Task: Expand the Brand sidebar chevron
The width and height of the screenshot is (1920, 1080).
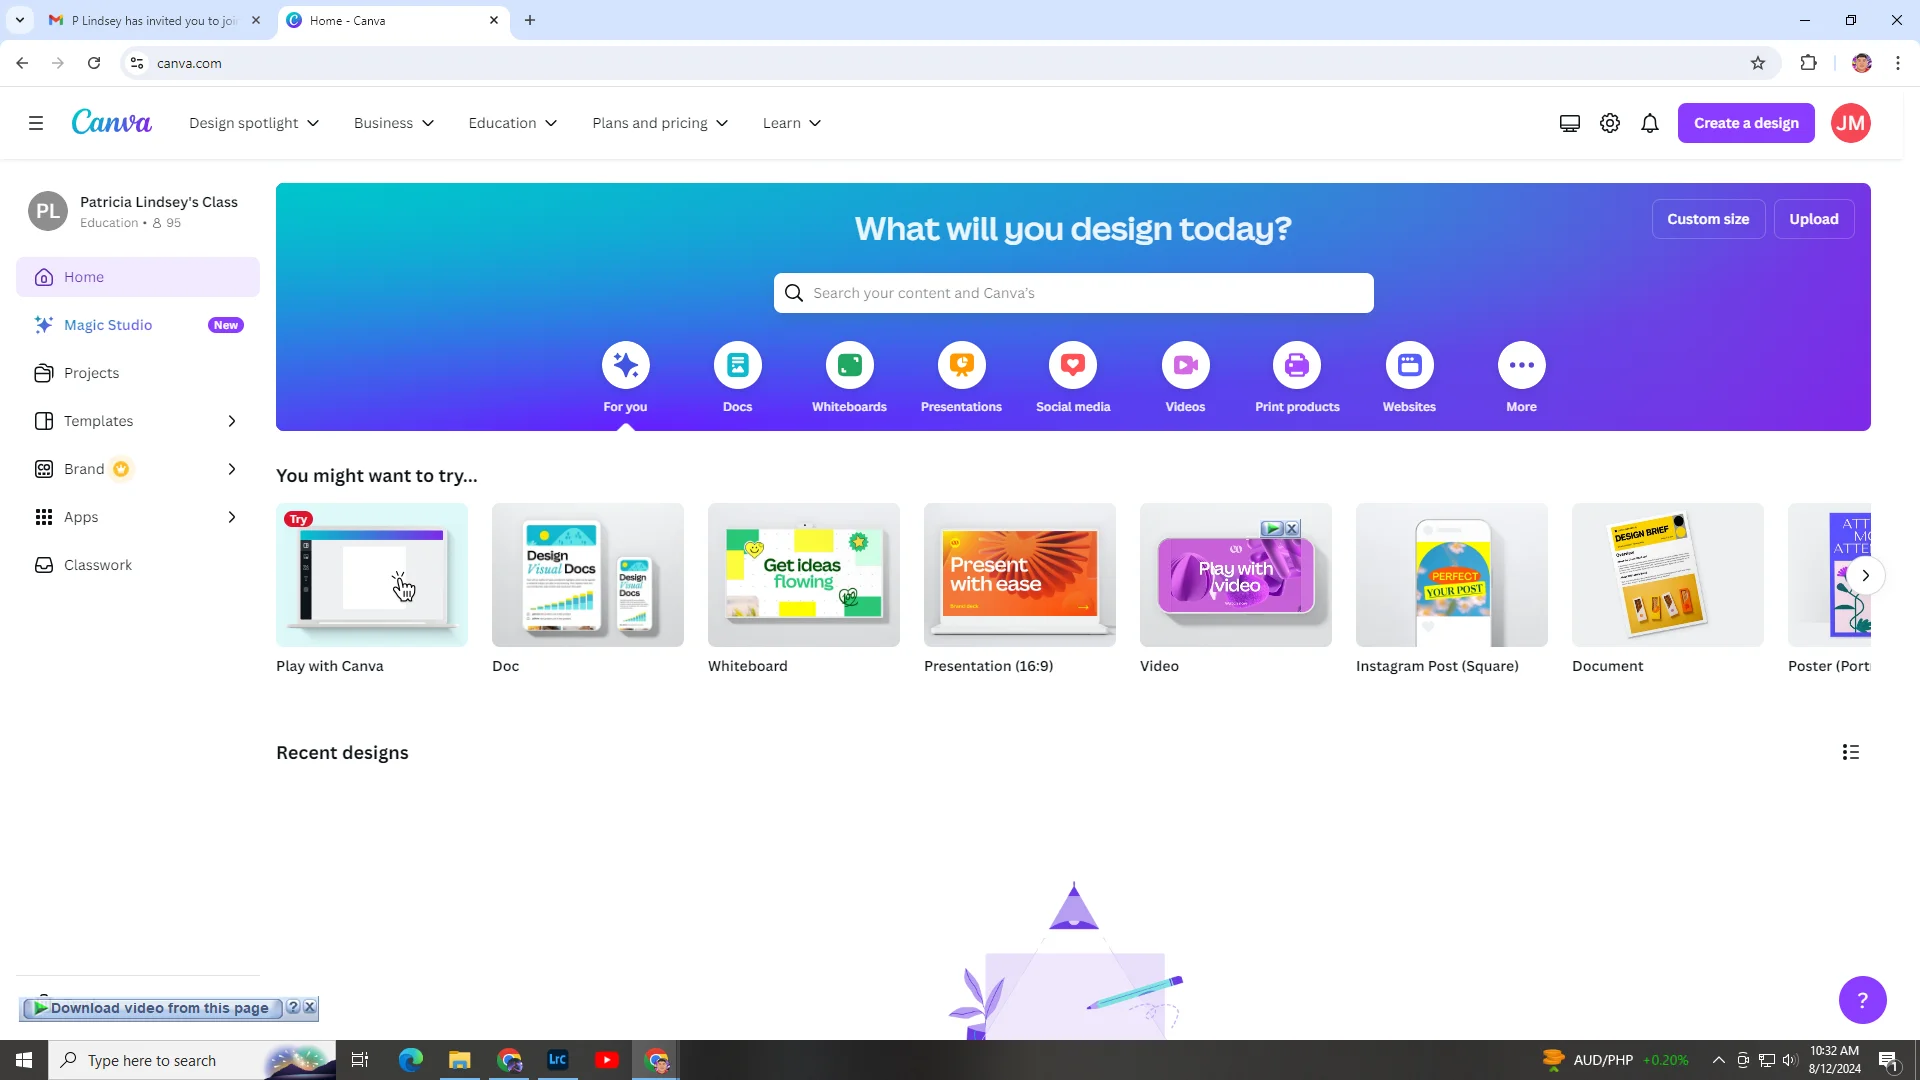Action: click(x=232, y=469)
